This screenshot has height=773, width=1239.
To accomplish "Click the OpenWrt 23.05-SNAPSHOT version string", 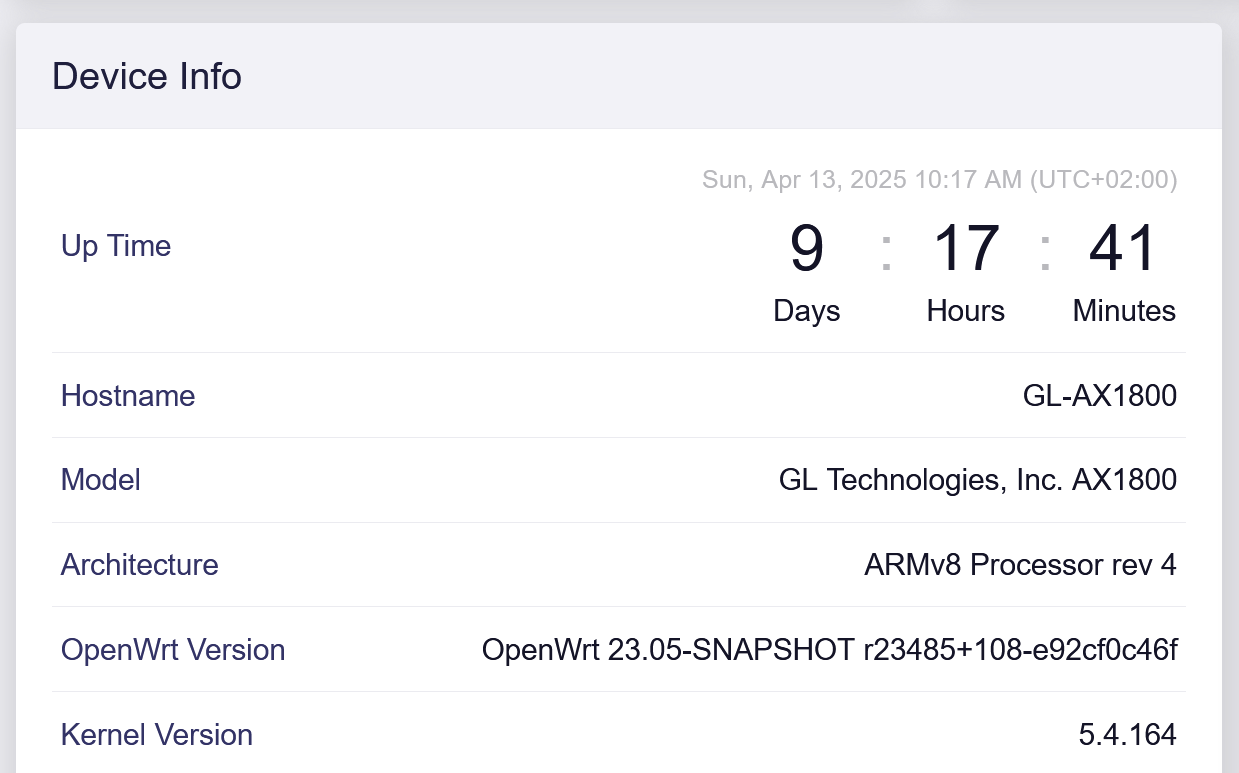I will coord(829,650).
